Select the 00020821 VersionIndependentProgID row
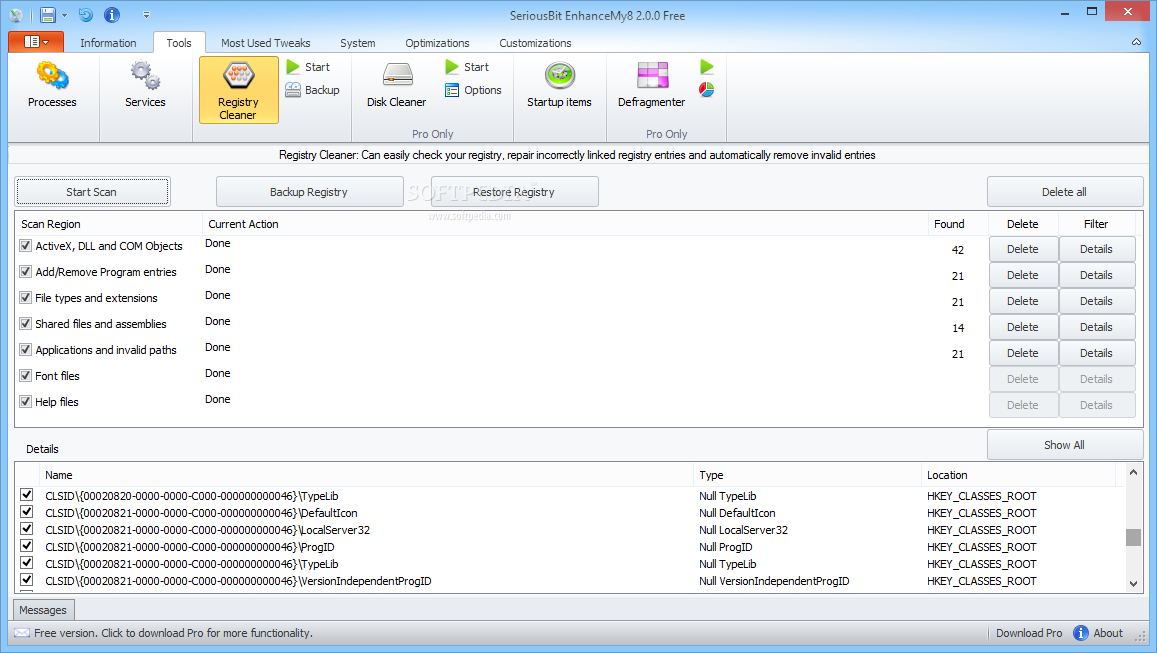This screenshot has width=1157, height=653. [570, 581]
